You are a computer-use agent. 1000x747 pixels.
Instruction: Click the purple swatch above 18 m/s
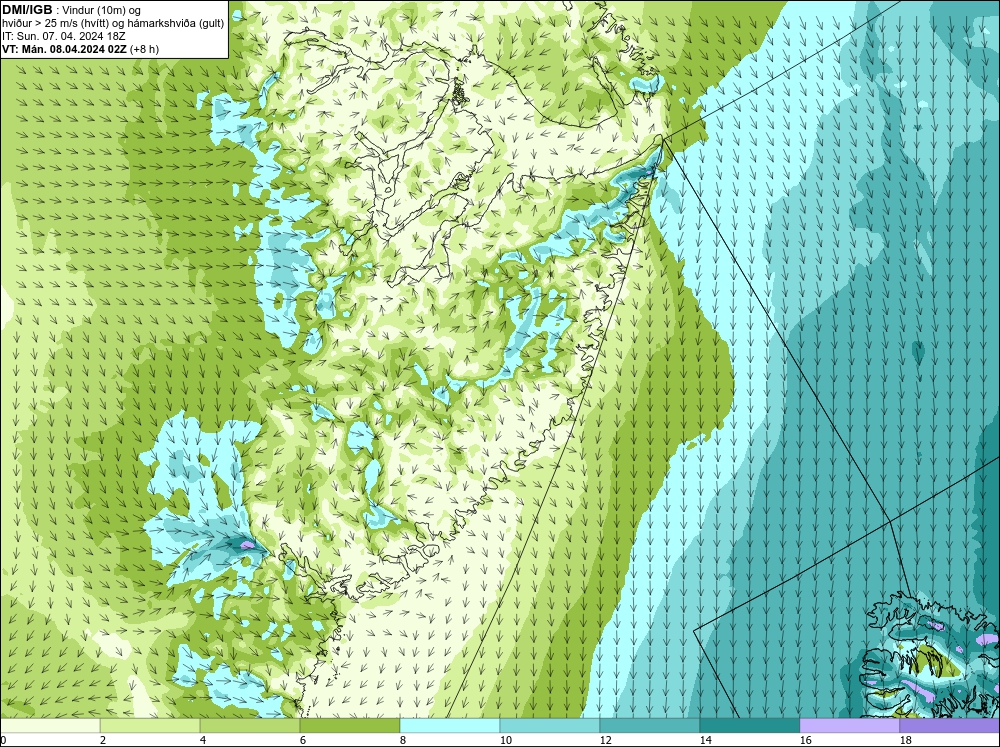click(x=949, y=726)
